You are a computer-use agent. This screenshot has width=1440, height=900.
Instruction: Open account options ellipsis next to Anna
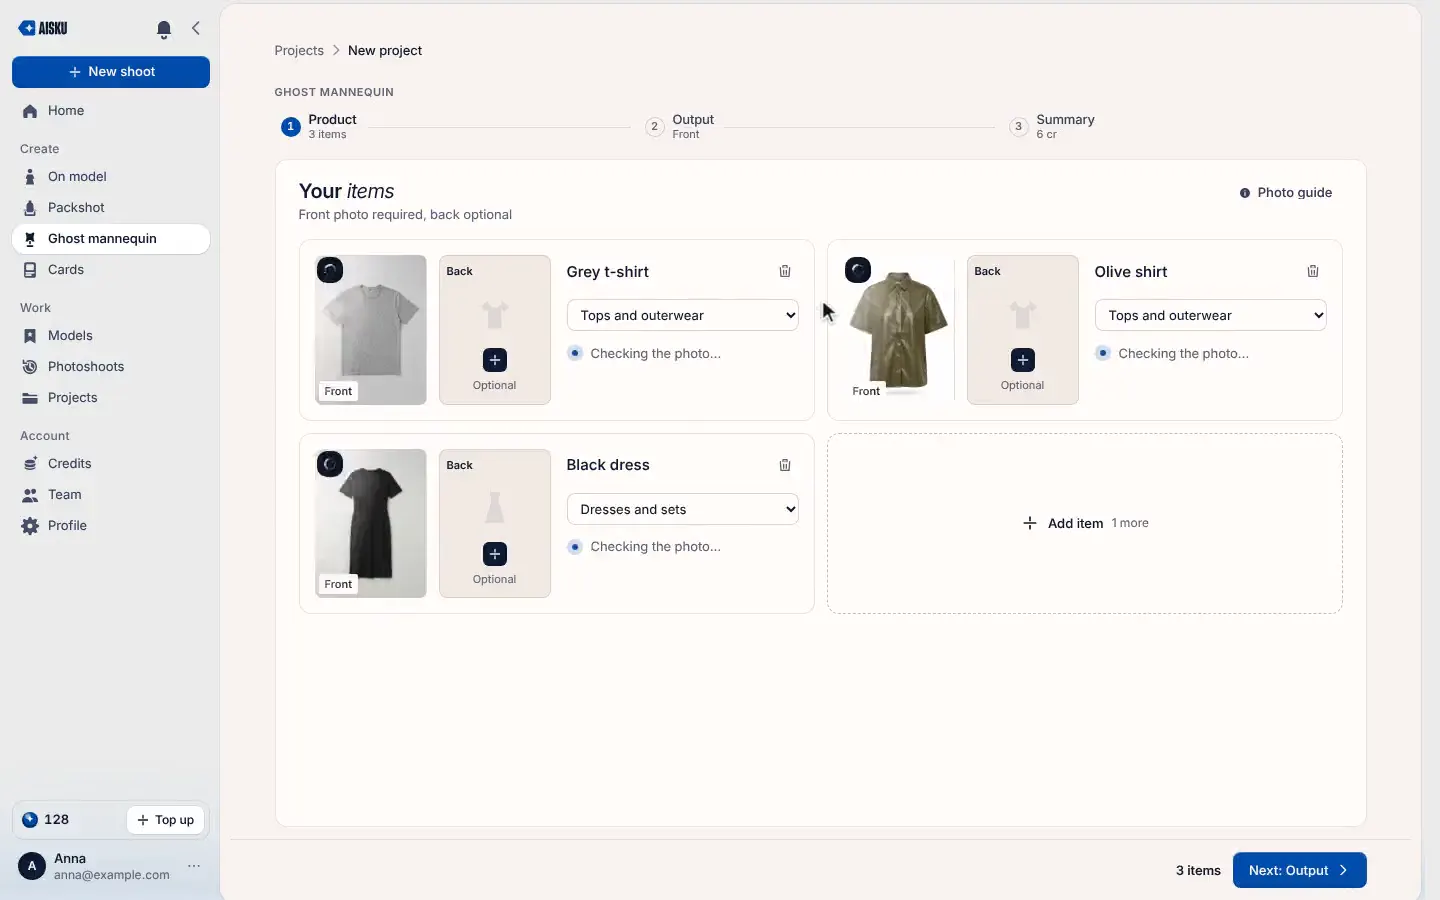(x=194, y=866)
